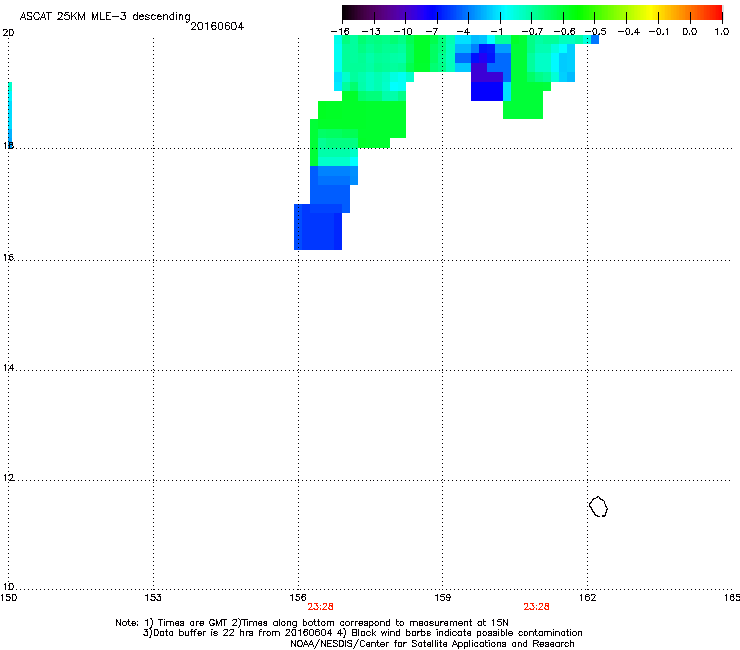This screenshot has width=740, height=650.
Task: Click the '-0.6' color bar label
Action: coord(564,32)
